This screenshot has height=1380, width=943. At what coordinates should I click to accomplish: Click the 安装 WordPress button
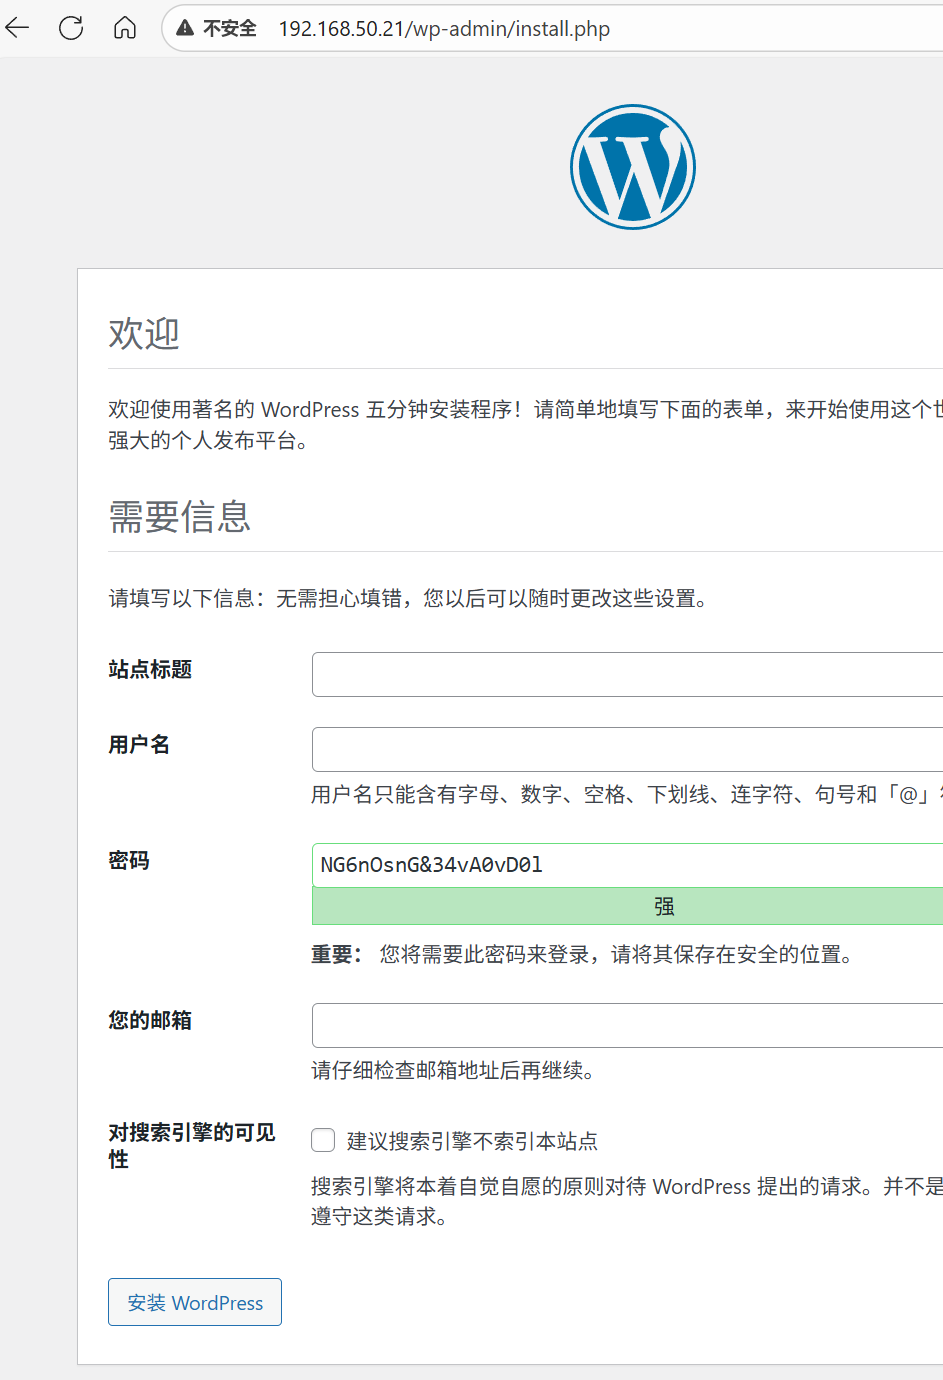(195, 1302)
